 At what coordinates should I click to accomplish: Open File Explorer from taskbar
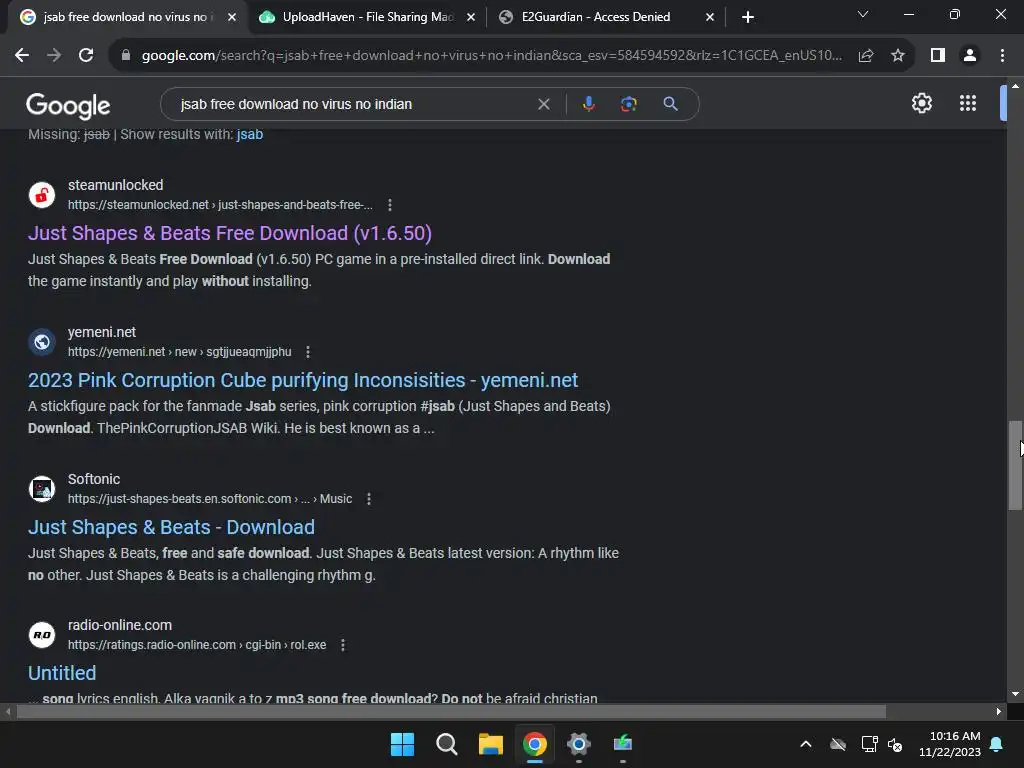[x=490, y=744]
